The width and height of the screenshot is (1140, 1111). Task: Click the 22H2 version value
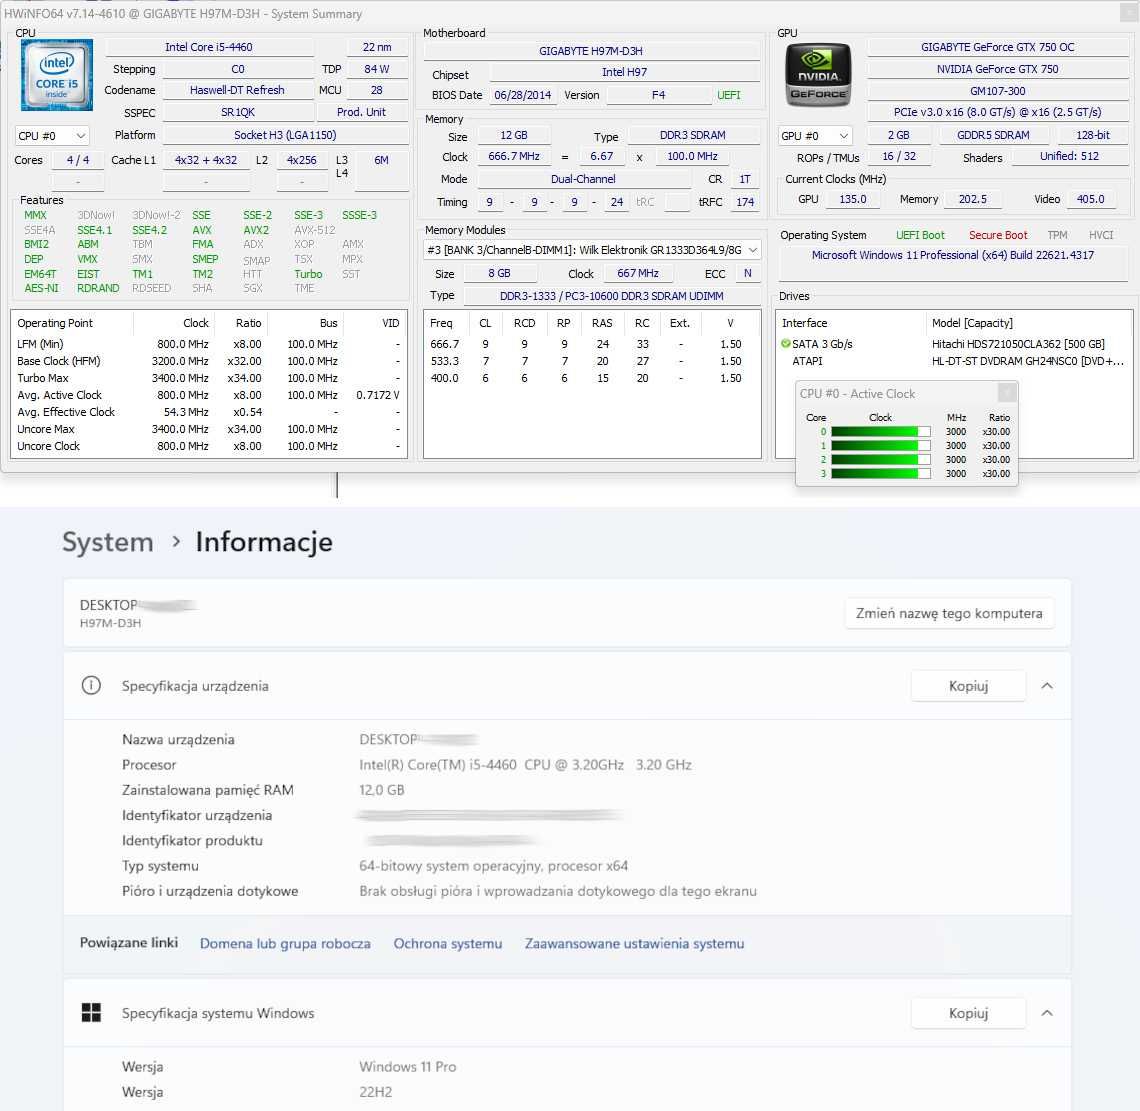(376, 1092)
